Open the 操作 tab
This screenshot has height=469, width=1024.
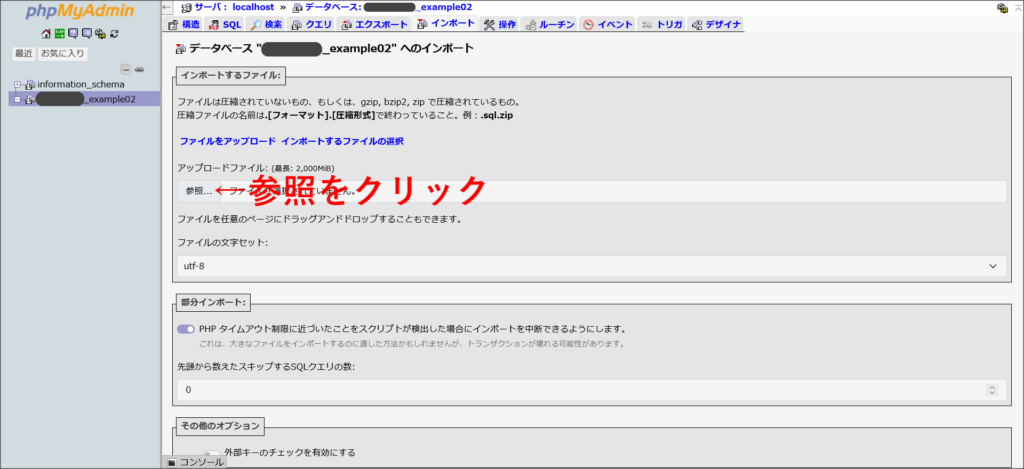[x=500, y=25]
